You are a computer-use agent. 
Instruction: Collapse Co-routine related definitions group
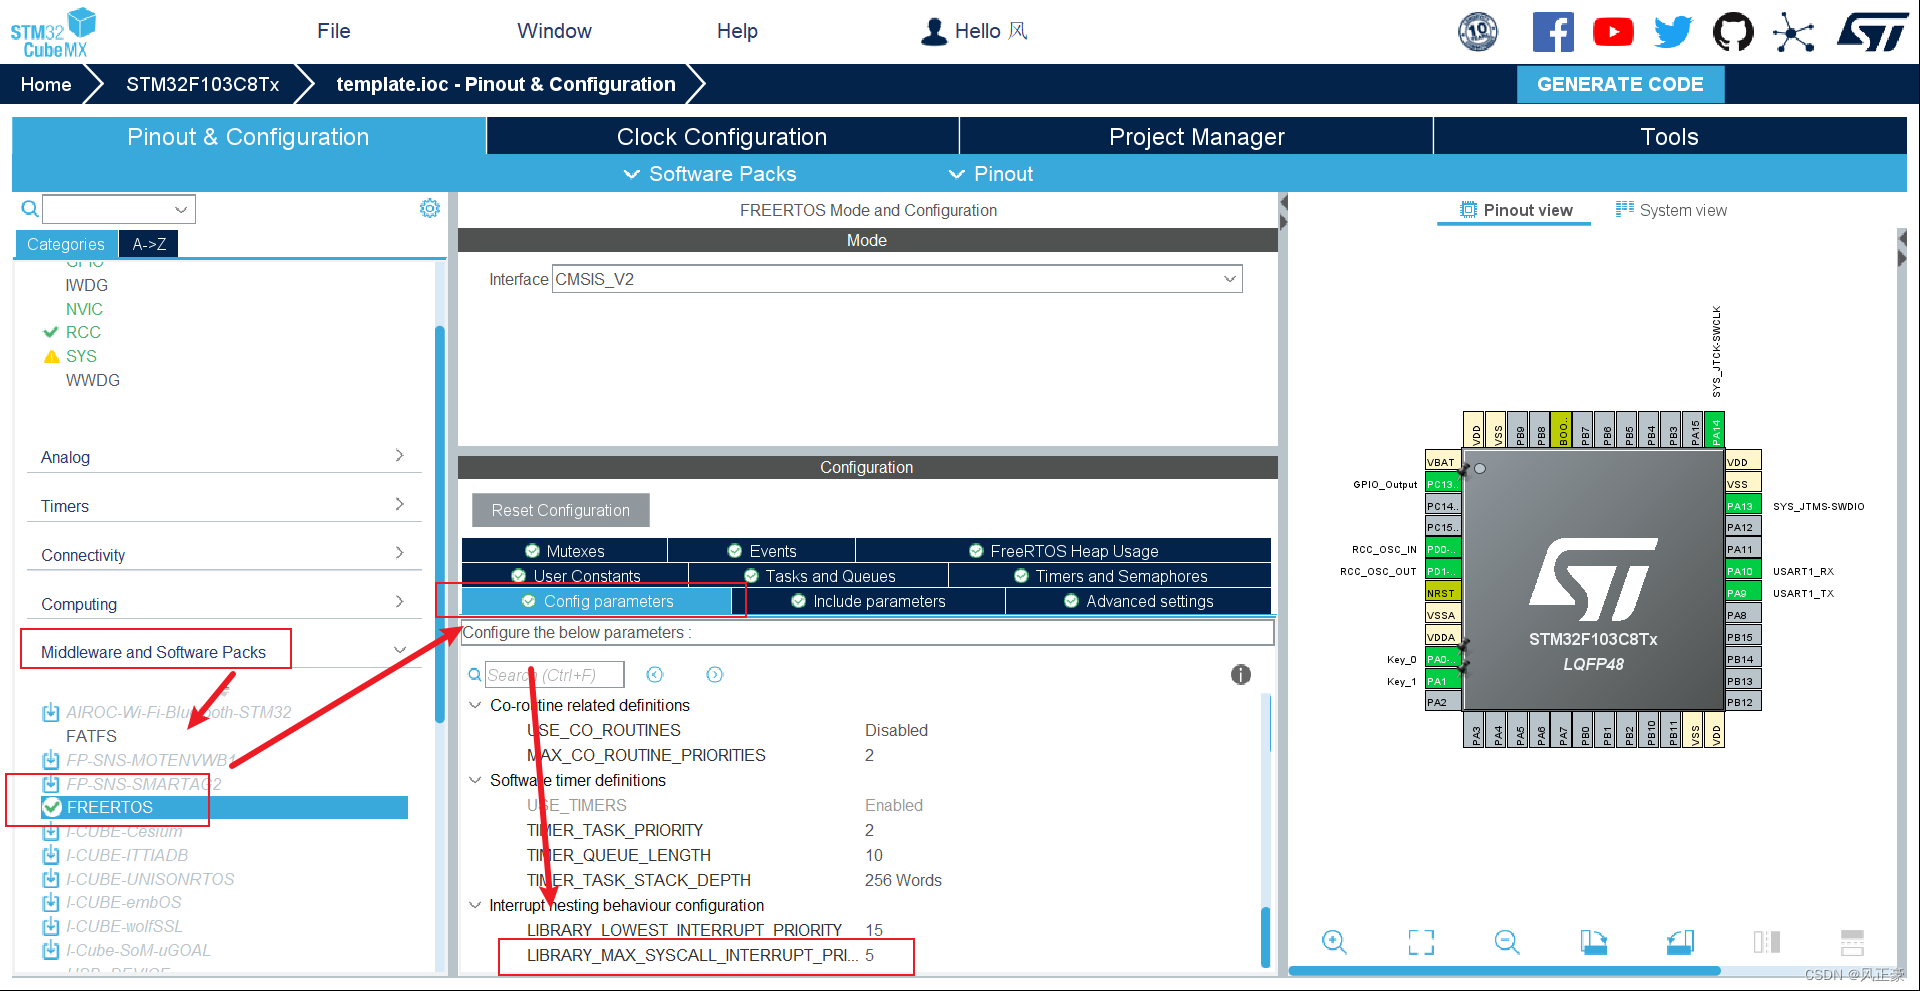point(475,705)
